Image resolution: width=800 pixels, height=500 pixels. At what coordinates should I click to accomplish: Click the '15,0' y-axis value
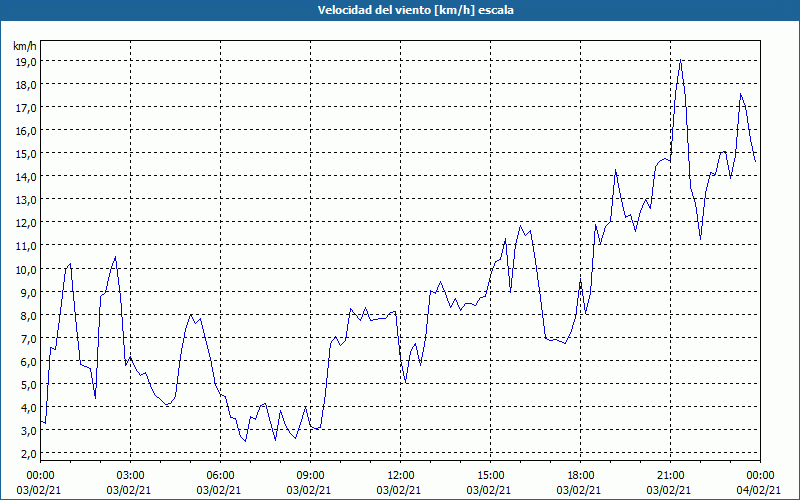(26, 154)
